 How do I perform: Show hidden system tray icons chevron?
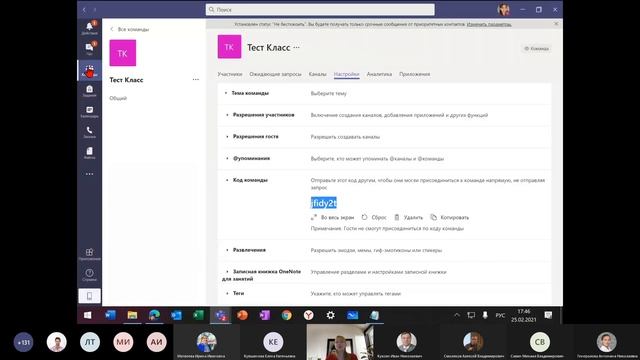pyautogui.click(x=457, y=315)
